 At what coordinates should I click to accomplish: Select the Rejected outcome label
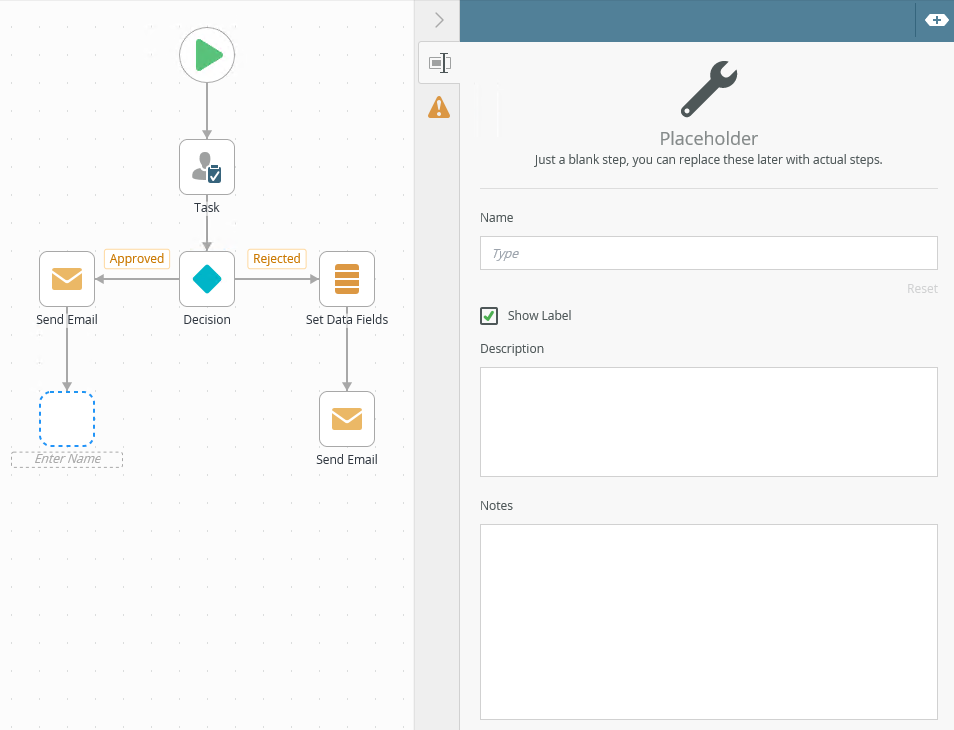click(x=277, y=259)
